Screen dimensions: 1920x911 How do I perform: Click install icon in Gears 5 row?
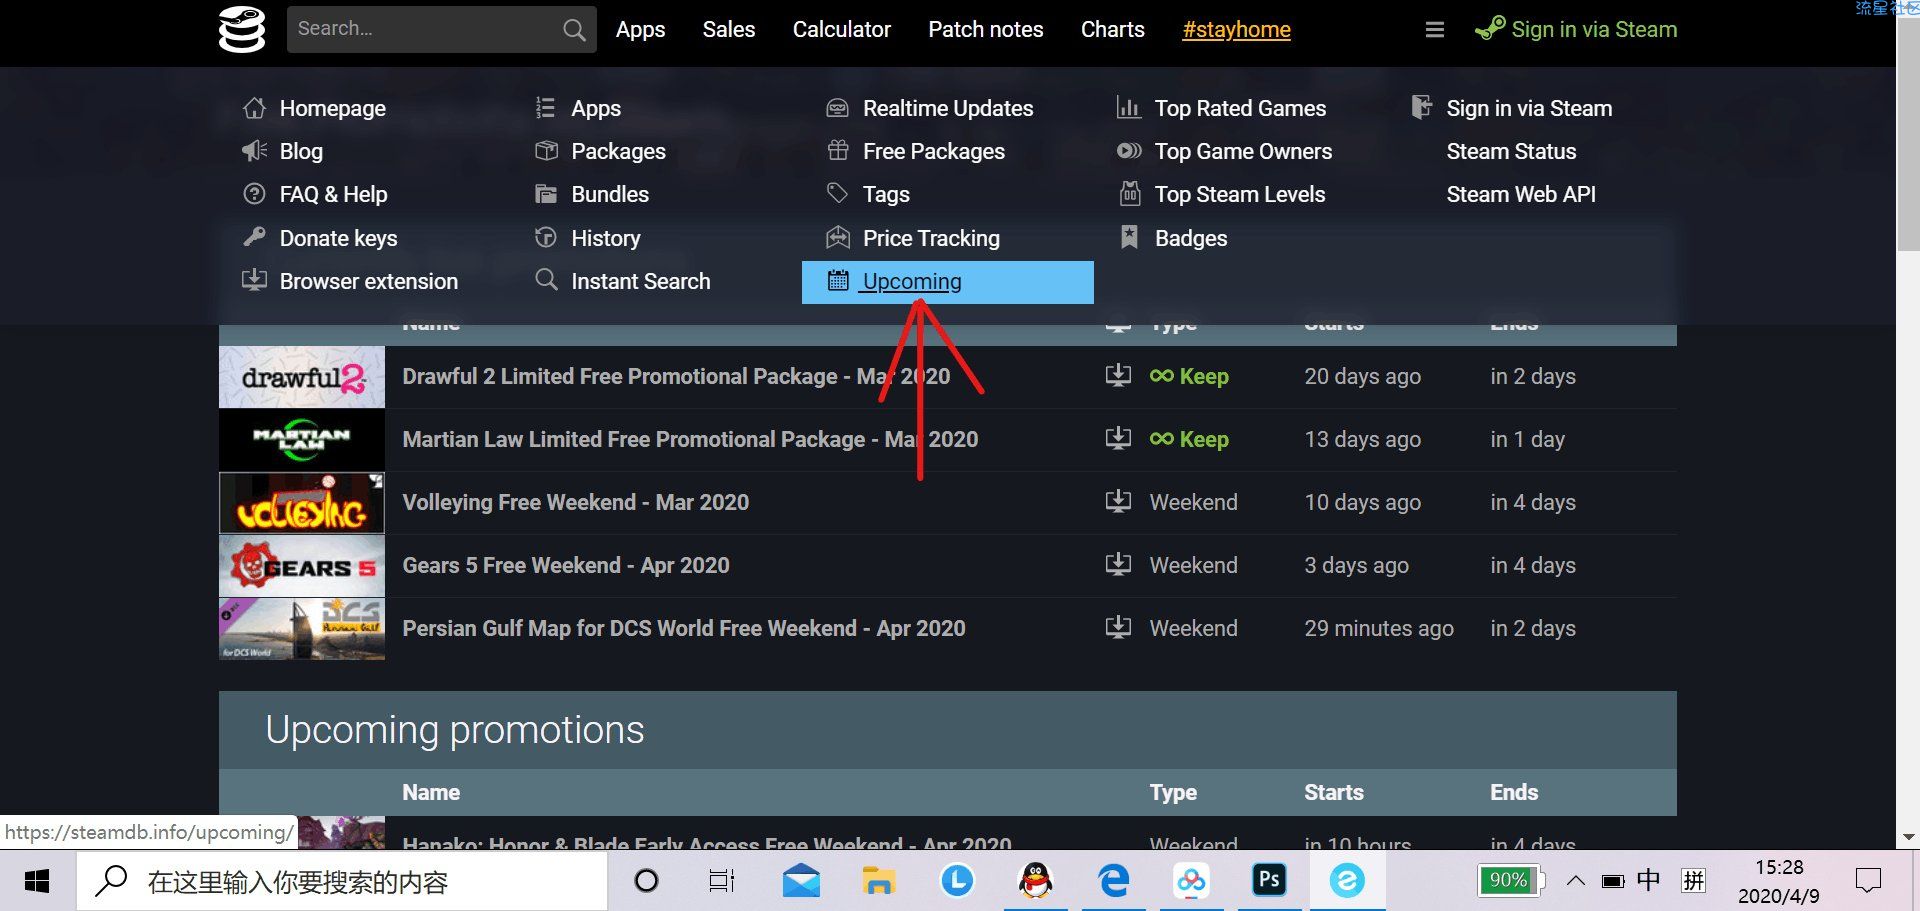click(x=1118, y=565)
